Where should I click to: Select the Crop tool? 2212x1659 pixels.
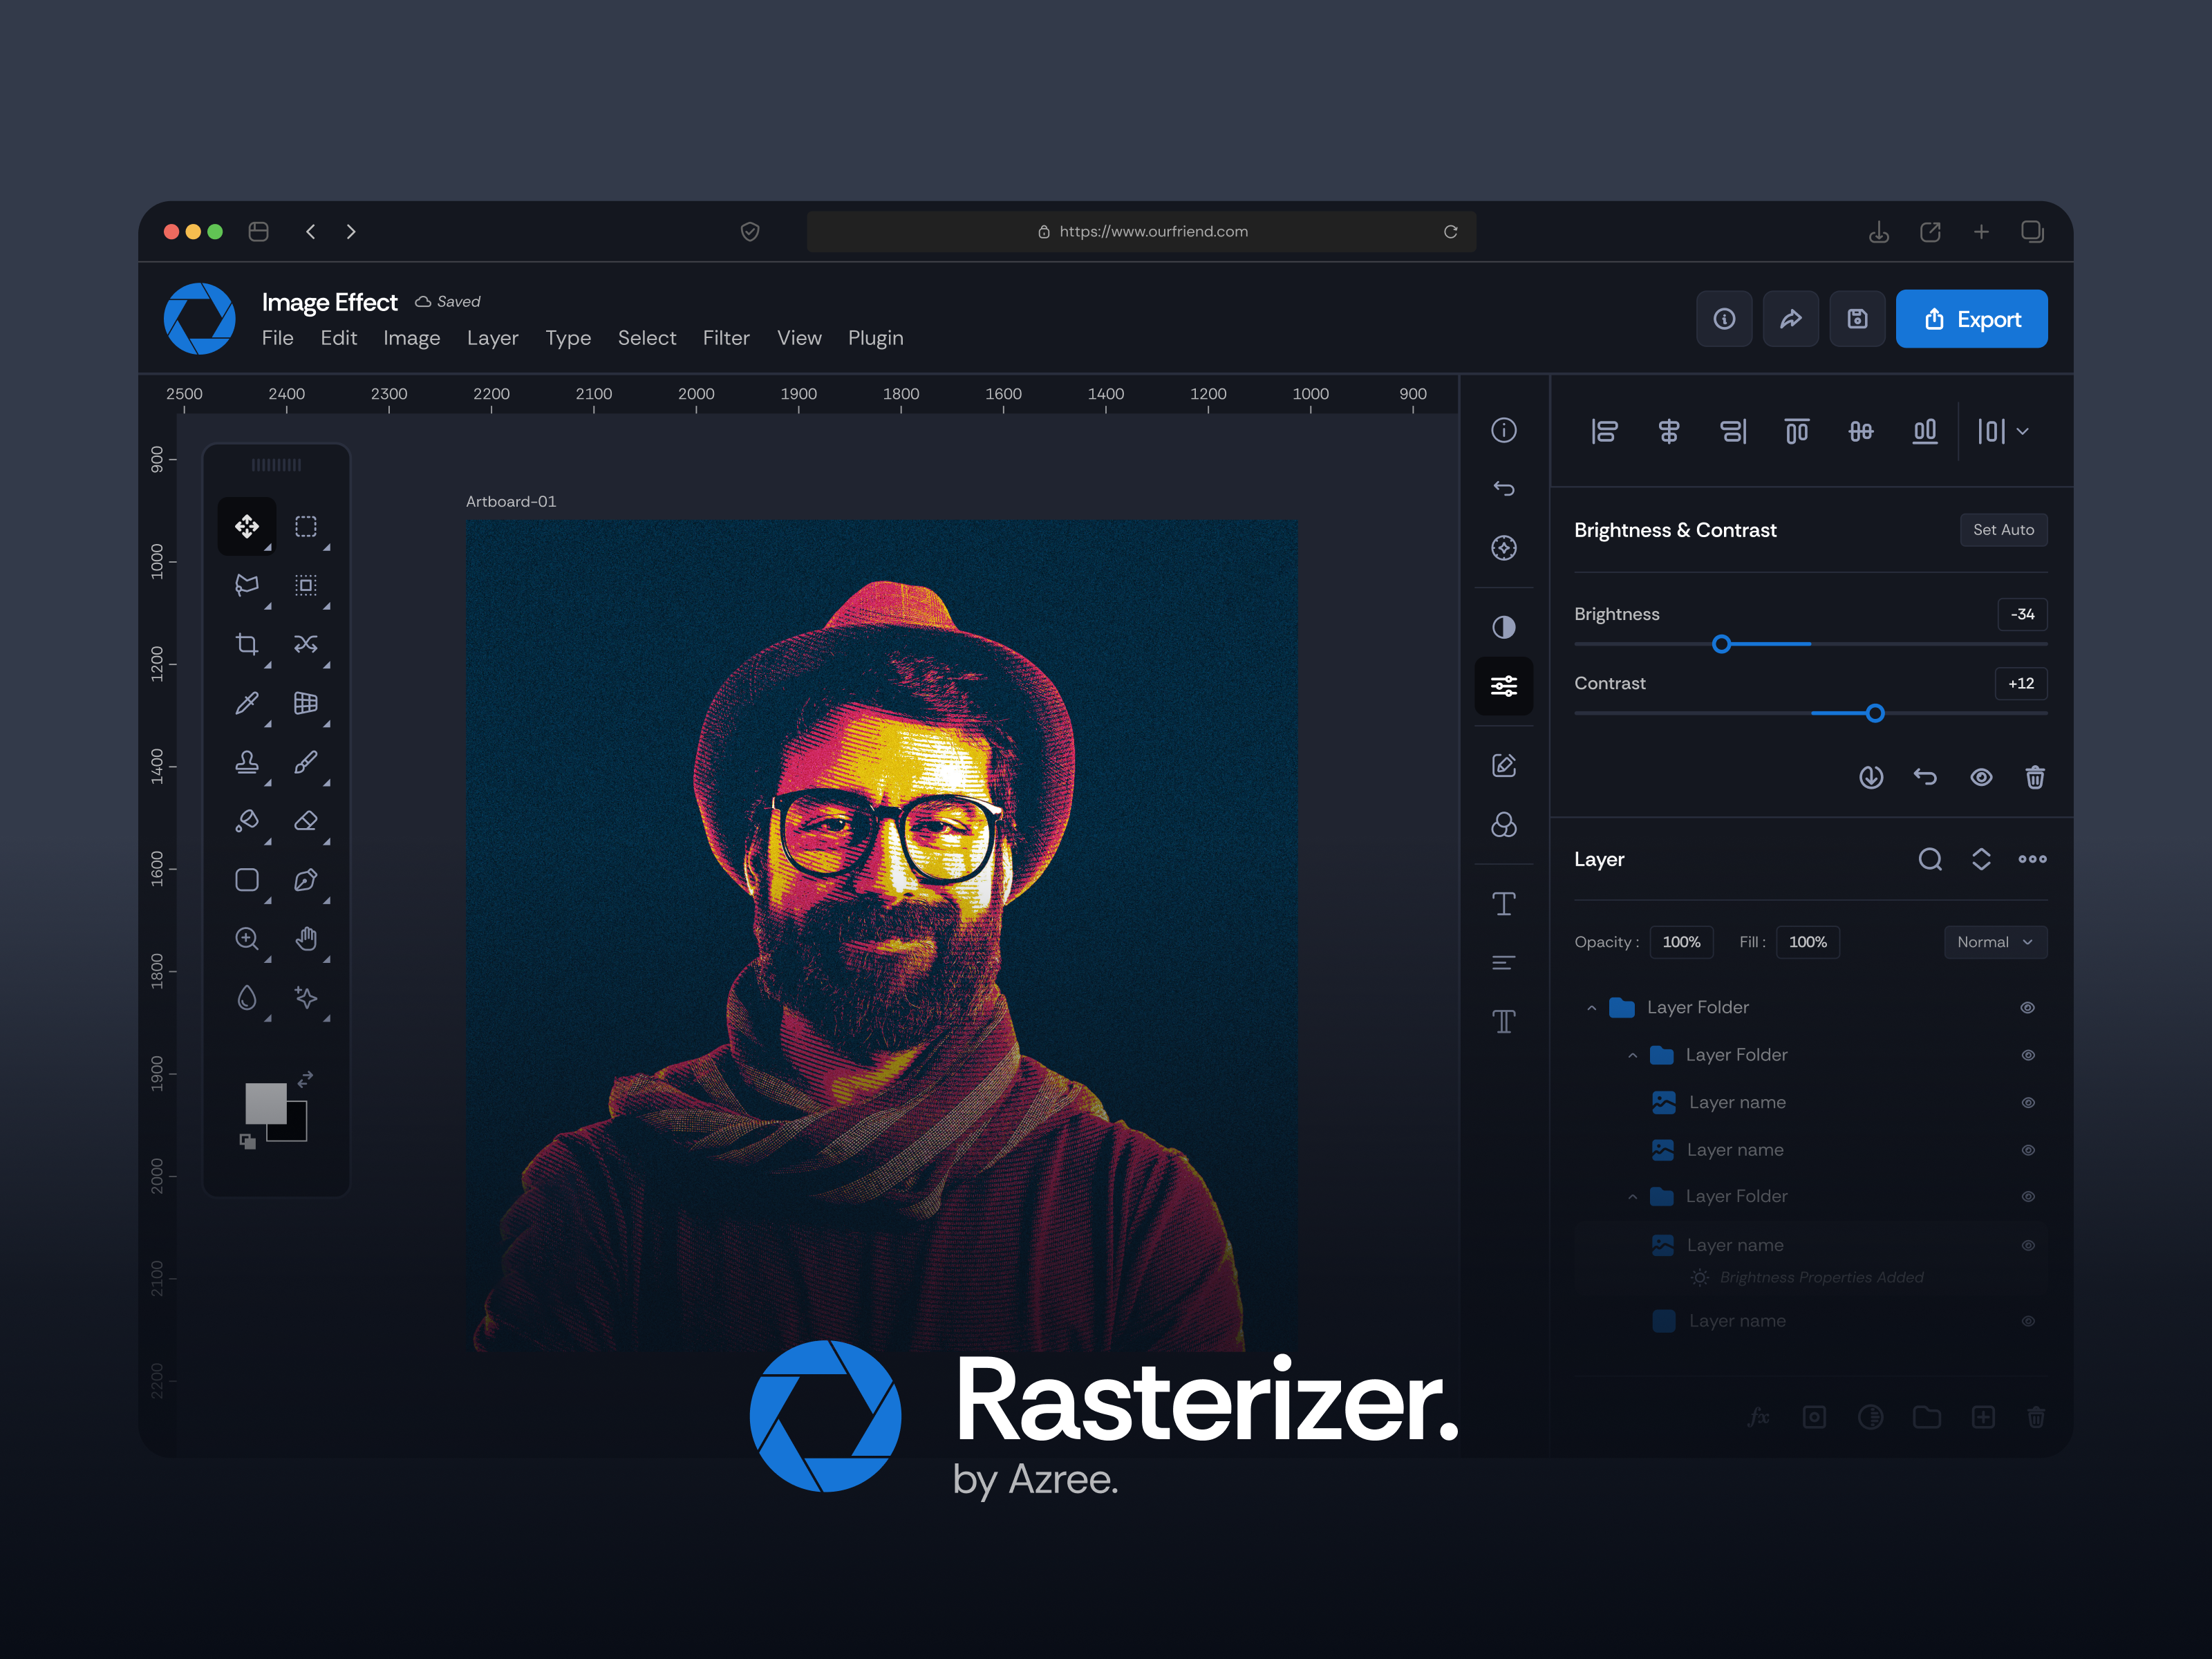click(248, 646)
